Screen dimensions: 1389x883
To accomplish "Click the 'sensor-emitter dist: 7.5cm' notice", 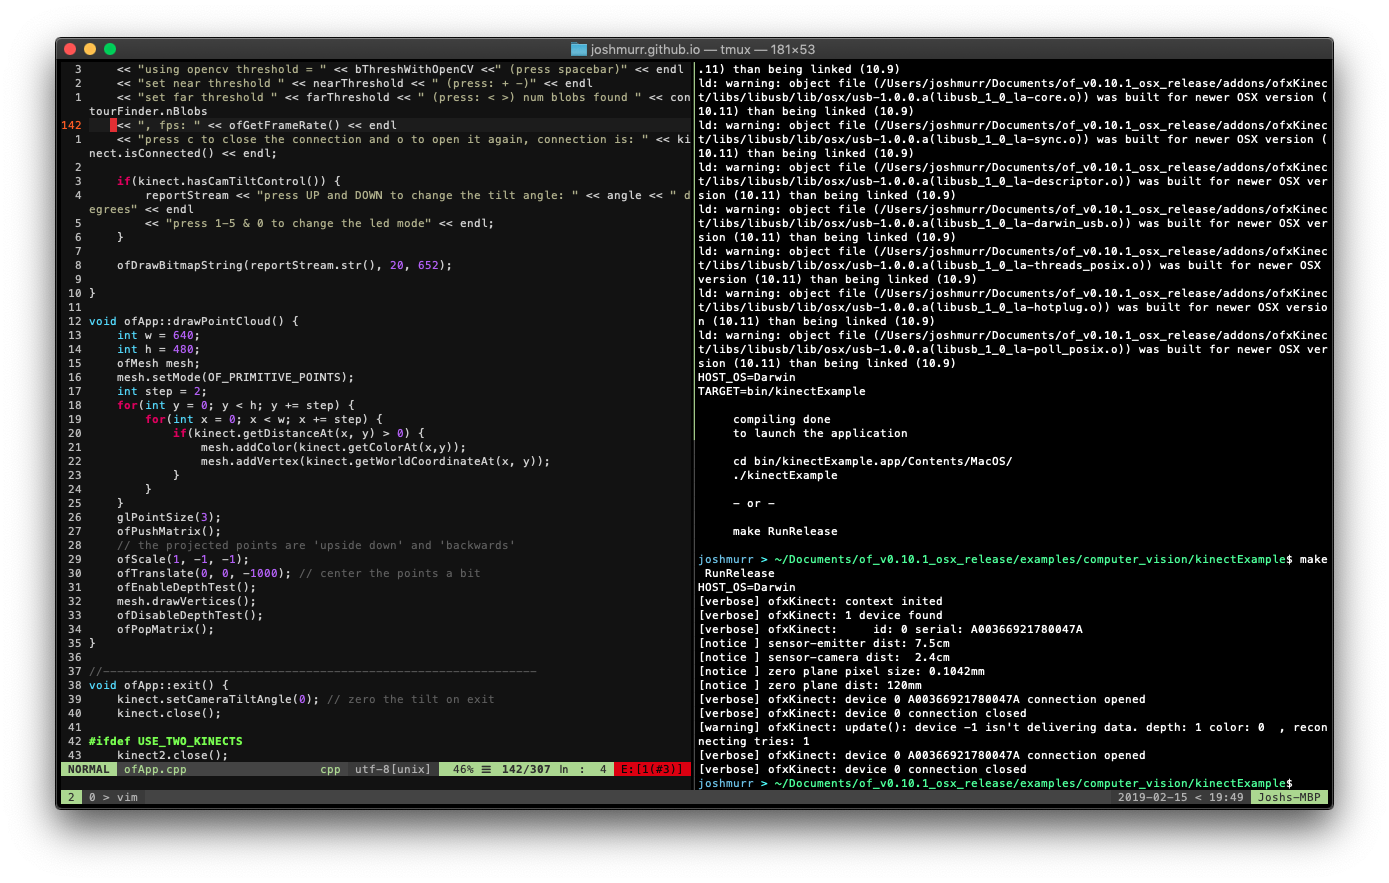I will pyautogui.click(x=824, y=643).
